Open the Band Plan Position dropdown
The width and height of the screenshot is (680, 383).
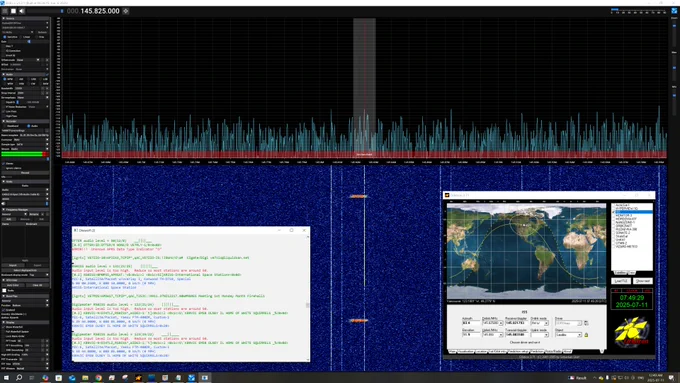pyautogui.click(x=30, y=305)
